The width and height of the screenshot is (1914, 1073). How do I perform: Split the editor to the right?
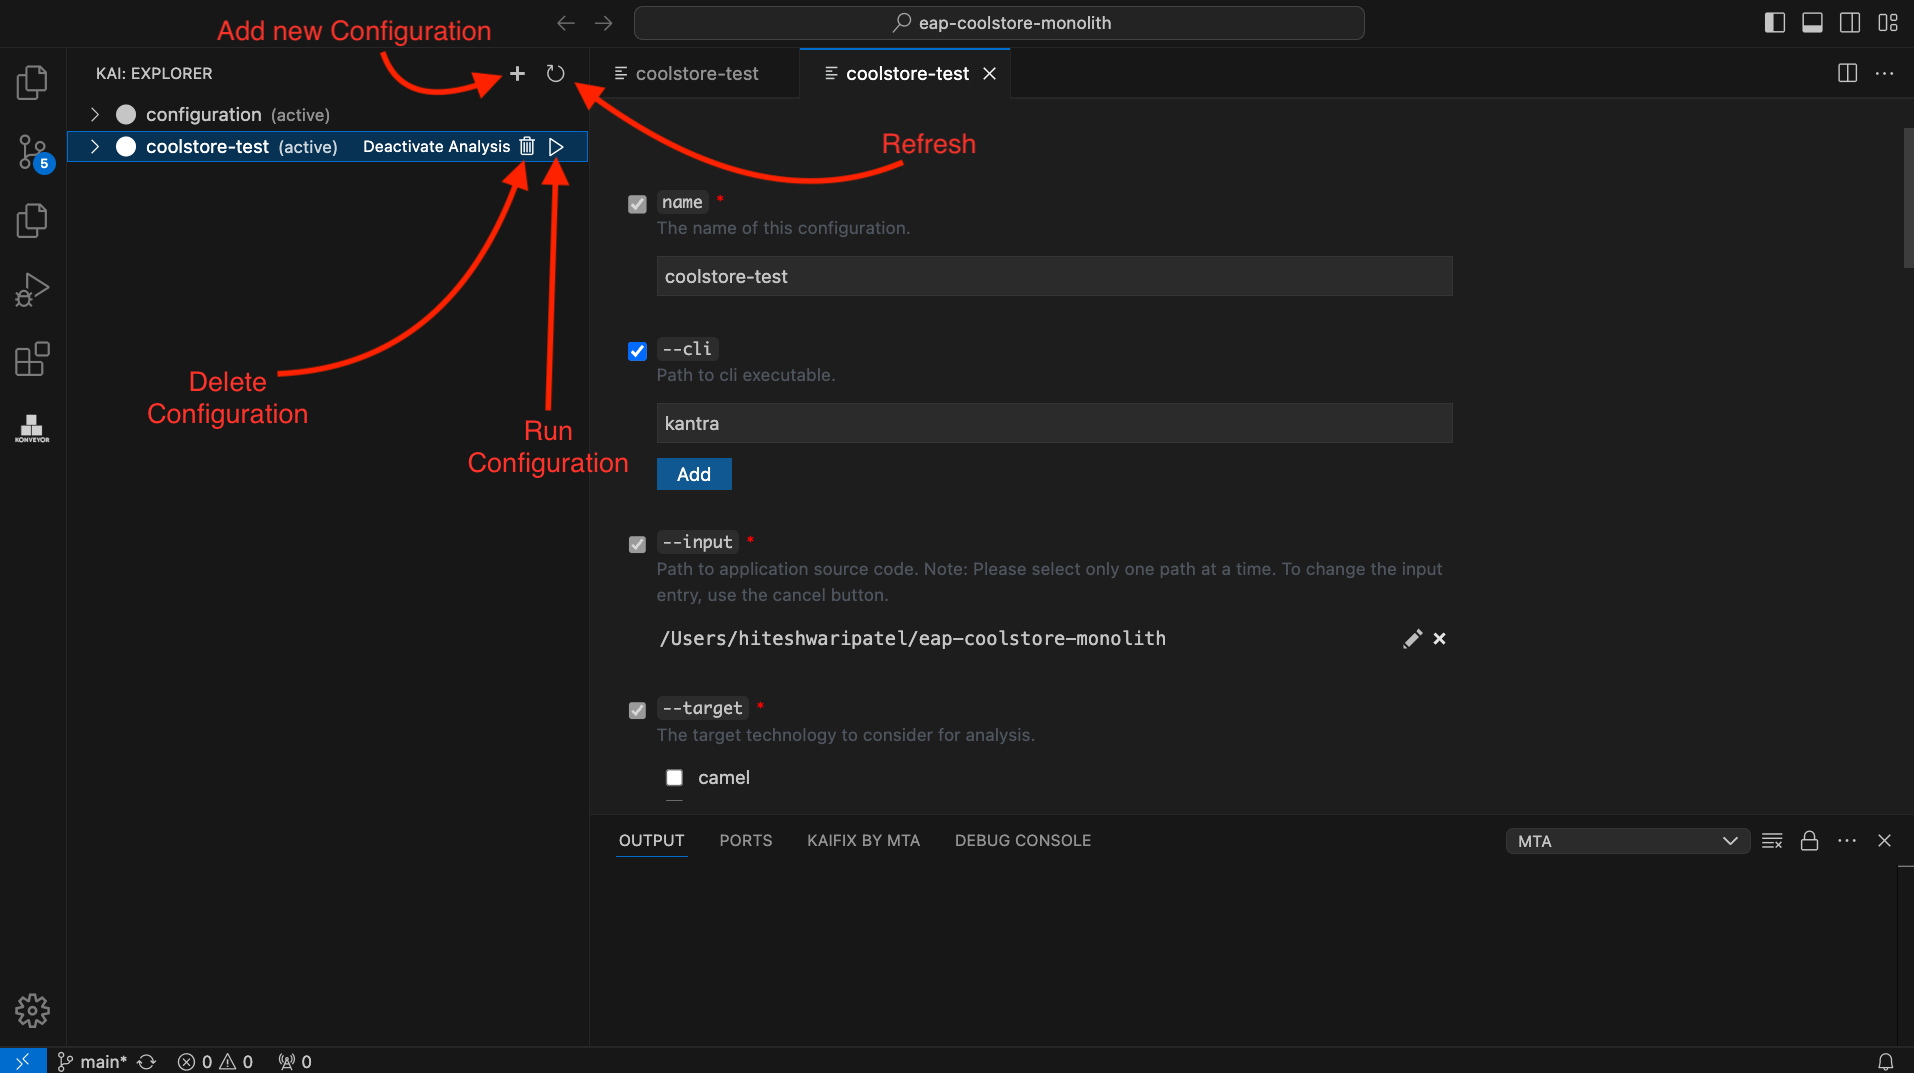1847,73
